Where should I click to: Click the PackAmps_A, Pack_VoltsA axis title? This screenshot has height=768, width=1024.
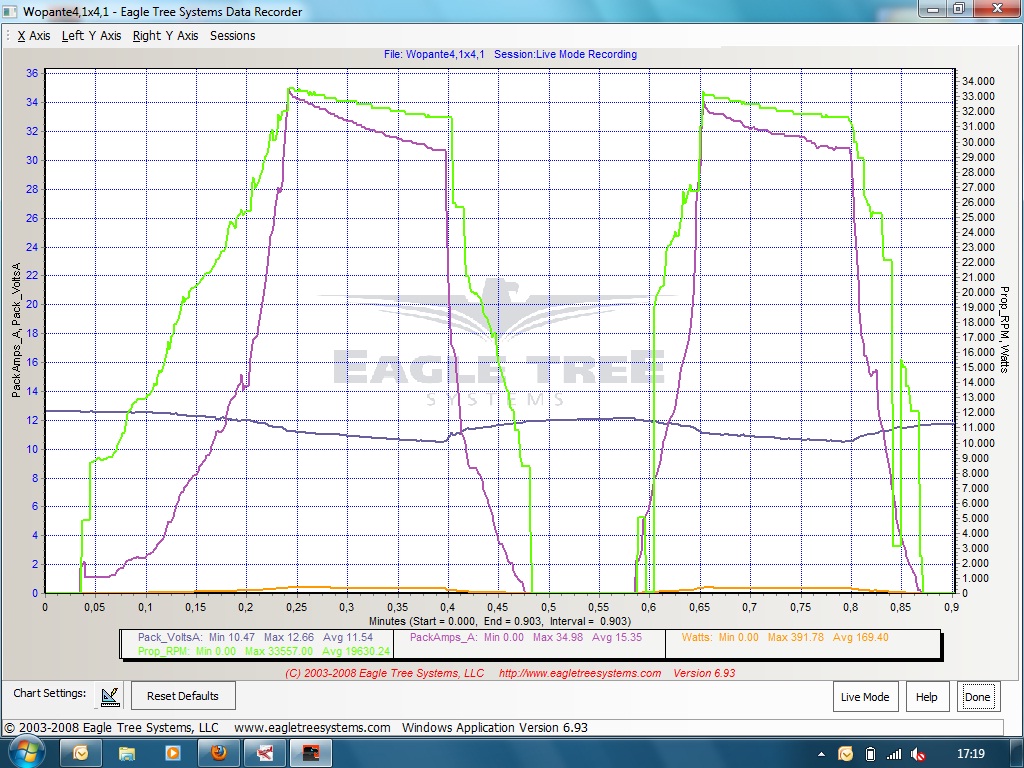pos(16,330)
